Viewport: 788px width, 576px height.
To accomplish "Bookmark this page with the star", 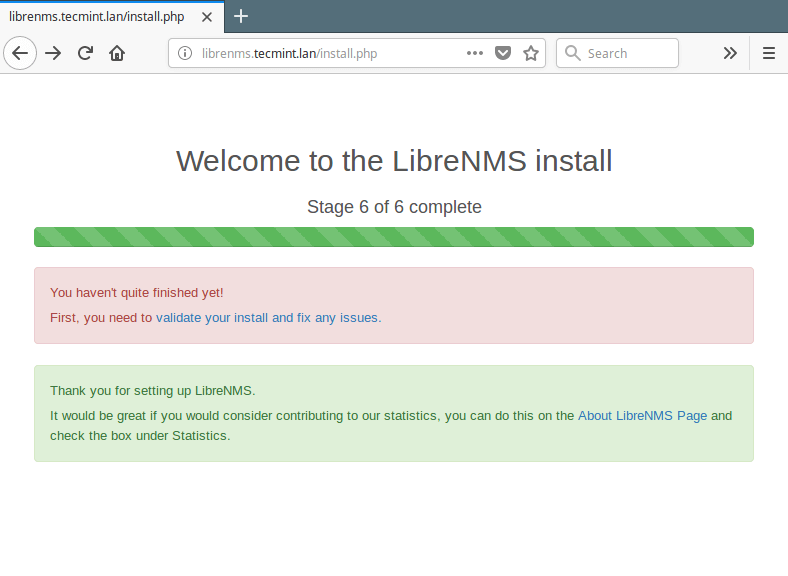I will point(531,53).
